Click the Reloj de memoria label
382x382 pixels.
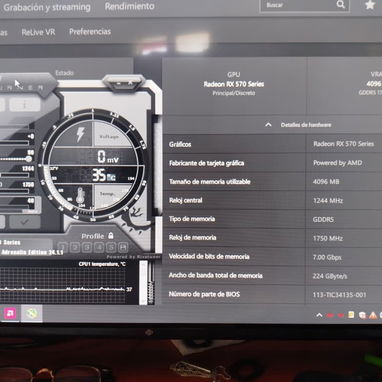pos(192,238)
